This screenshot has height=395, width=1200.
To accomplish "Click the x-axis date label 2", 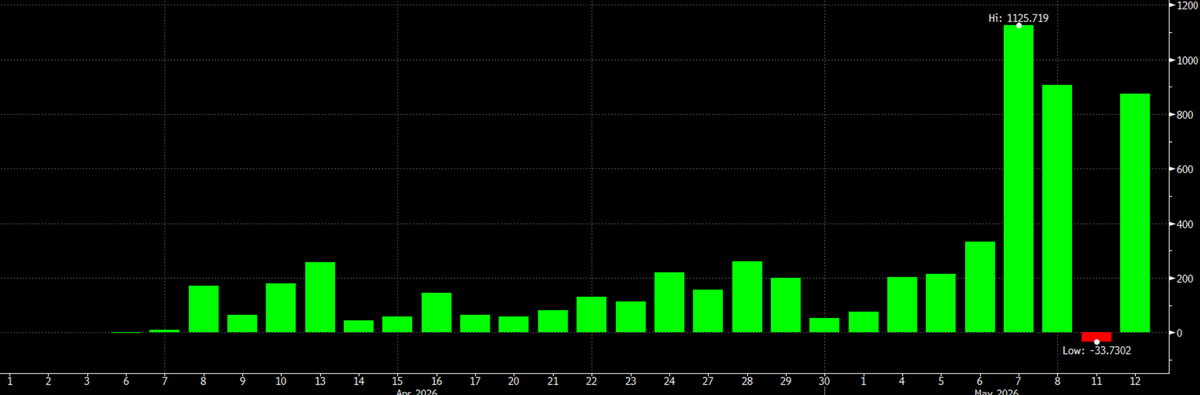I will tap(48, 381).
